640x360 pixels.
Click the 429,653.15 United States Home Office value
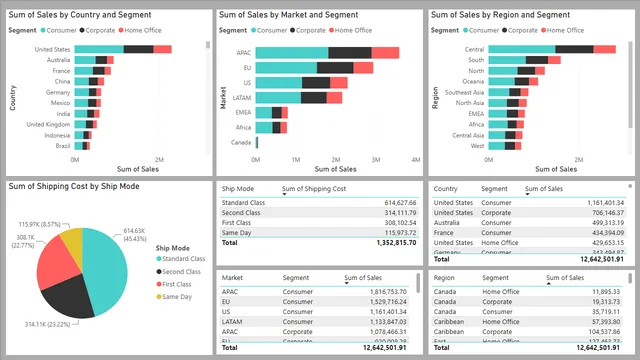click(608, 242)
